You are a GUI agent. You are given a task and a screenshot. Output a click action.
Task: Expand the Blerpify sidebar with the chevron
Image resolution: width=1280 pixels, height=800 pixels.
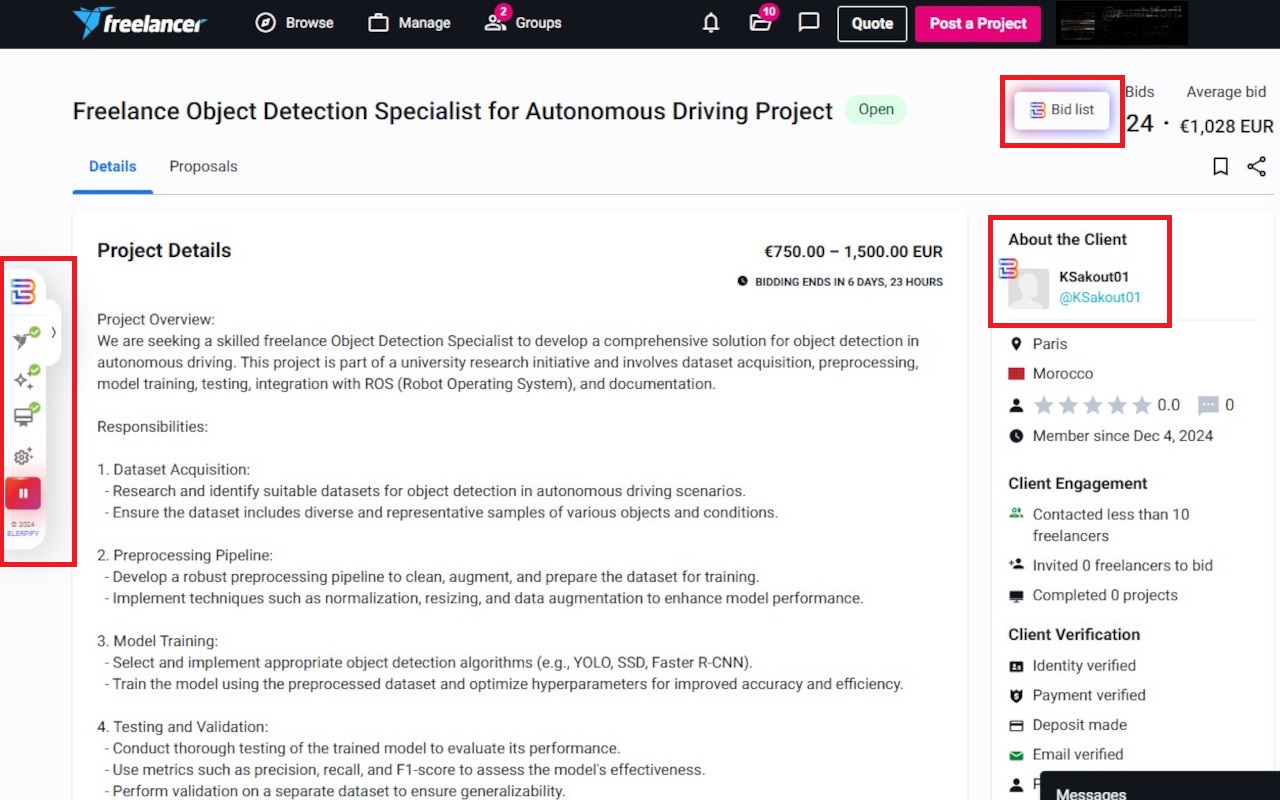pyautogui.click(x=53, y=332)
